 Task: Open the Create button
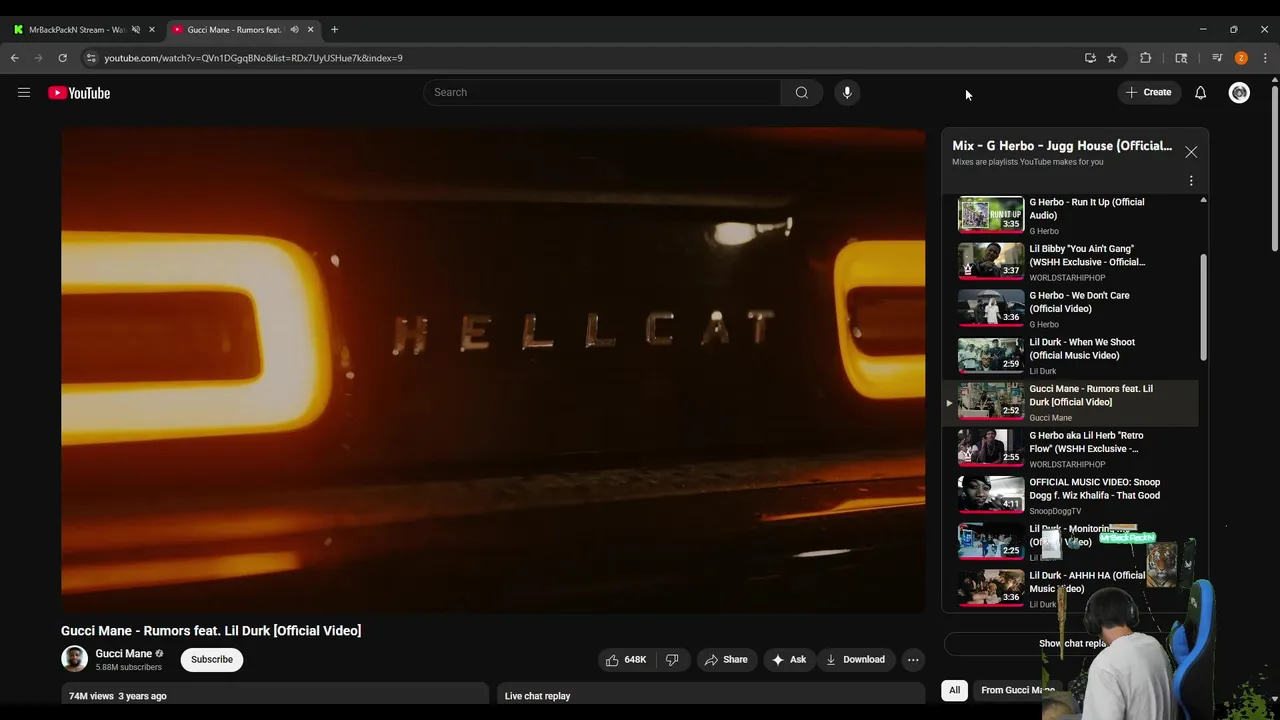click(x=1148, y=93)
